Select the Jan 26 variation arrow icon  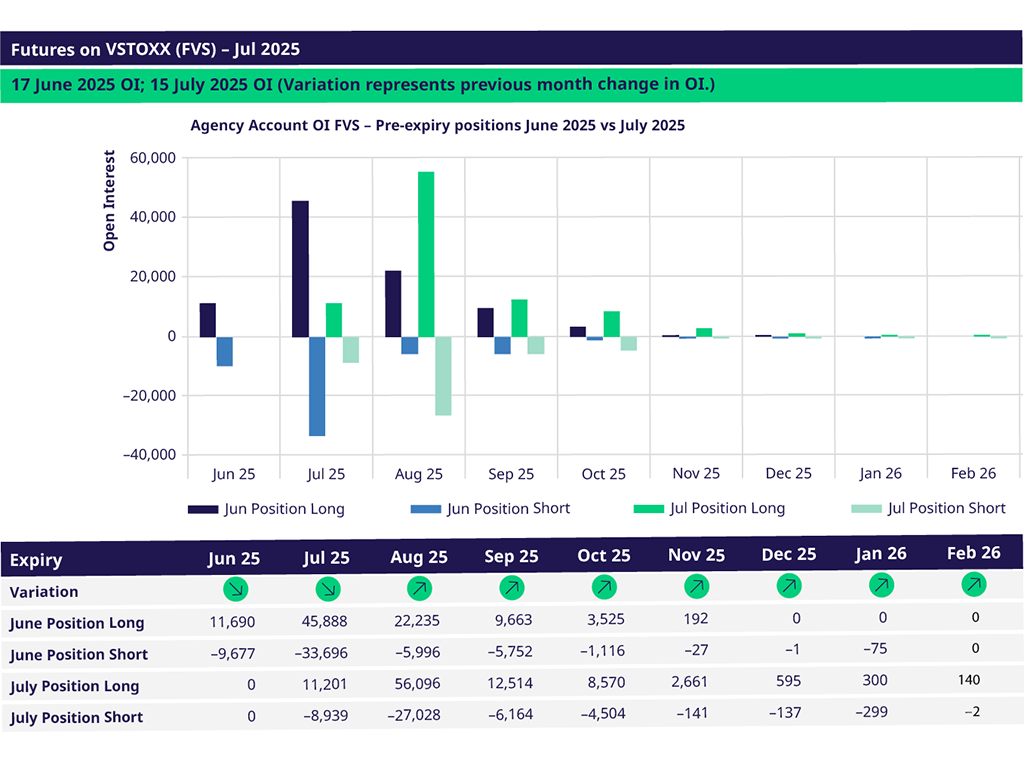pos(881,584)
